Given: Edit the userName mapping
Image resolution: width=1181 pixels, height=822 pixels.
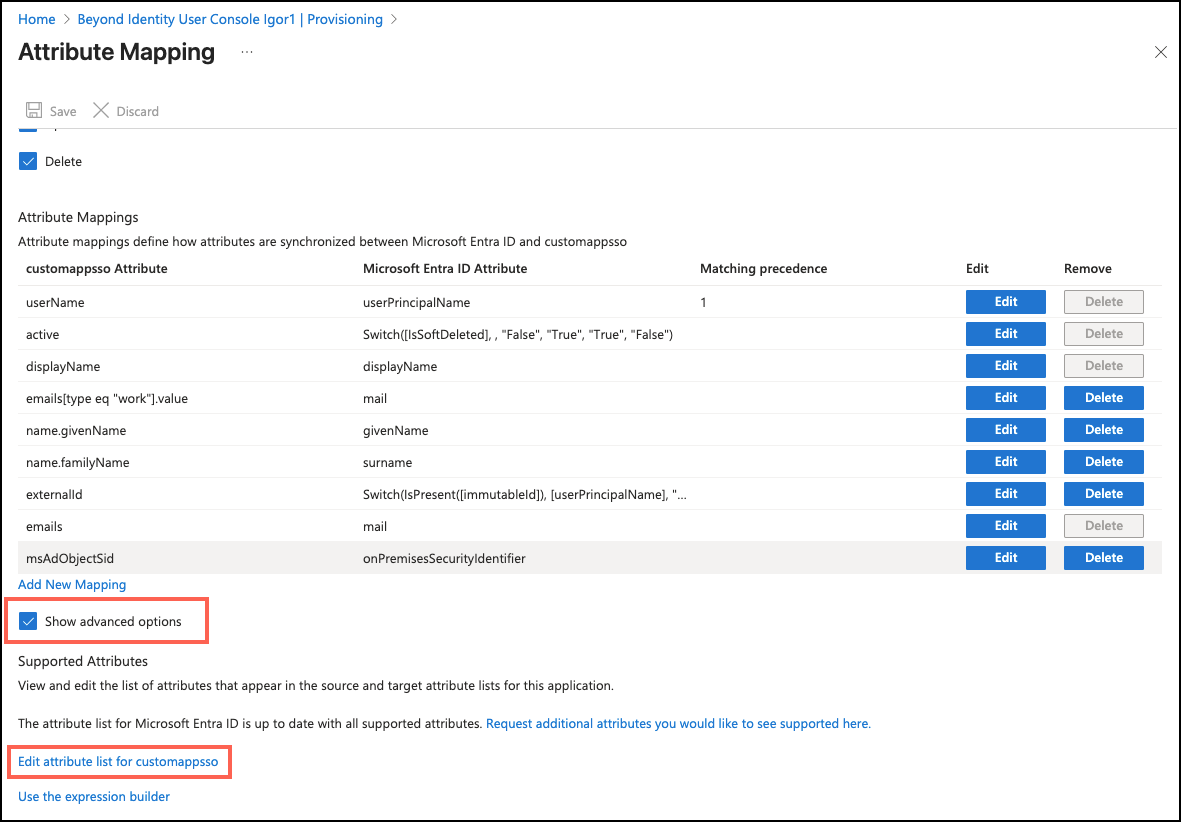Looking at the screenshot, I should tap(1005, 302).
